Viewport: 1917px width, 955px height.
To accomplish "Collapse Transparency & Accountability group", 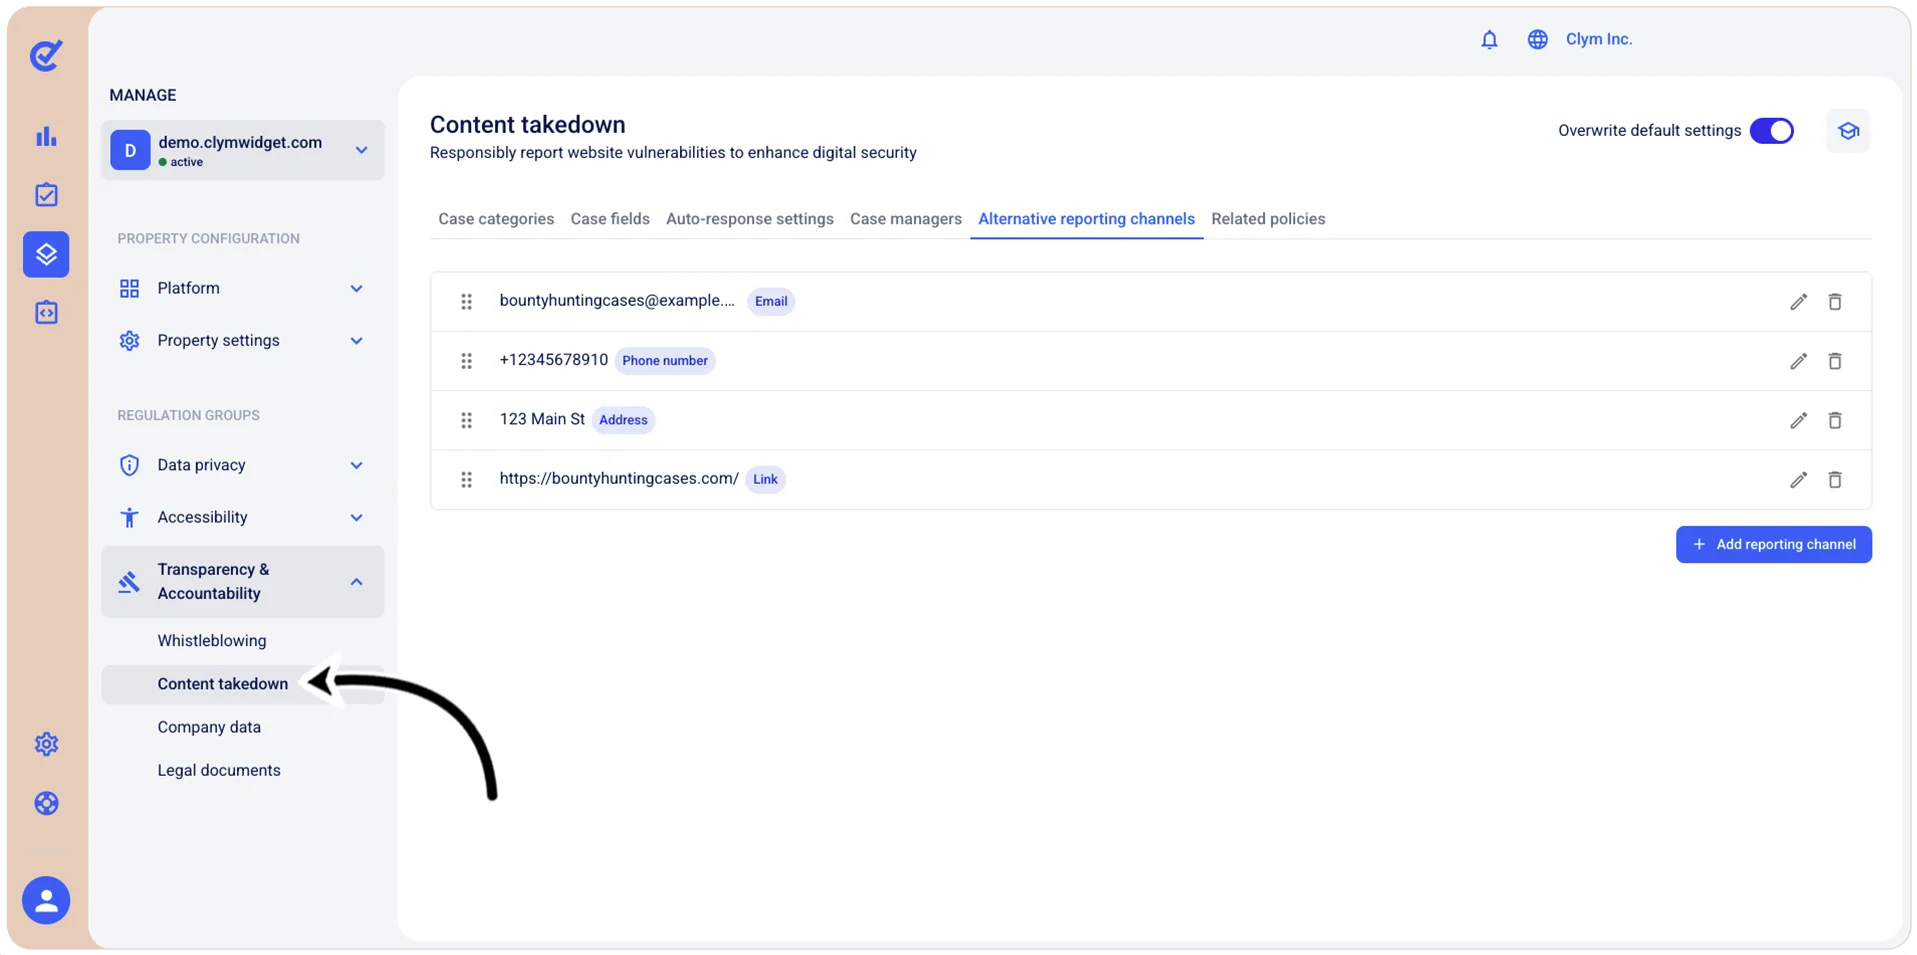I will click(x=242, y=582).
